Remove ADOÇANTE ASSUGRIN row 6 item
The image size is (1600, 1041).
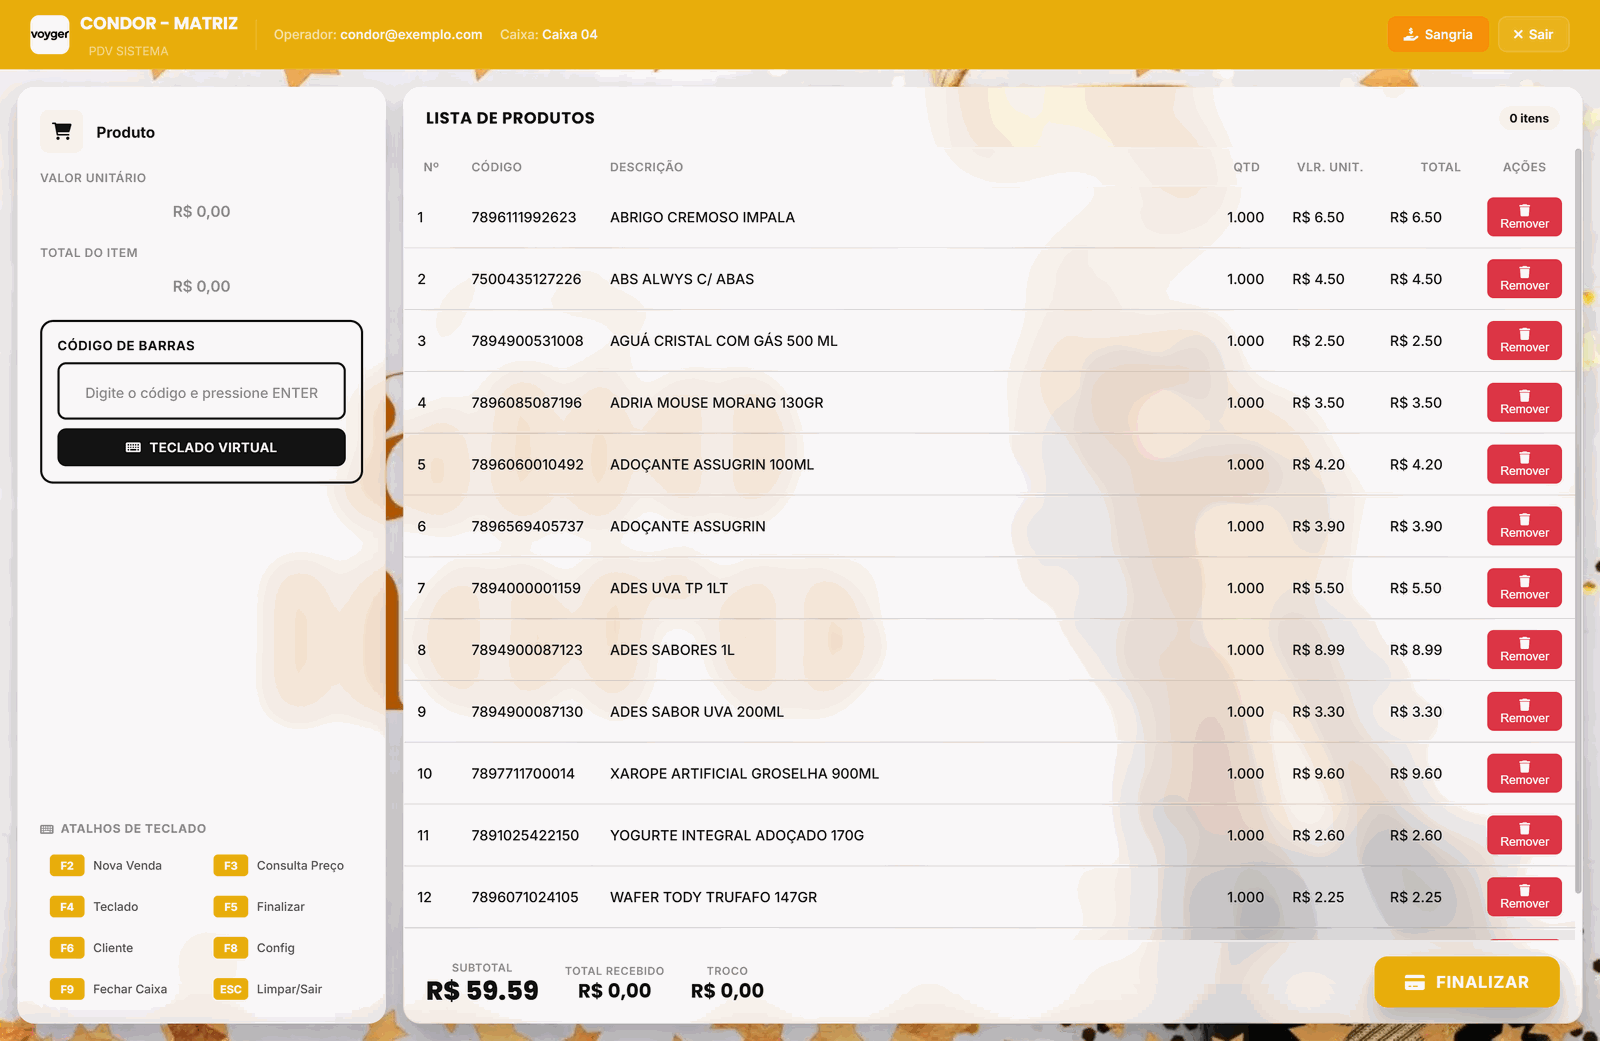point(1524,526)
